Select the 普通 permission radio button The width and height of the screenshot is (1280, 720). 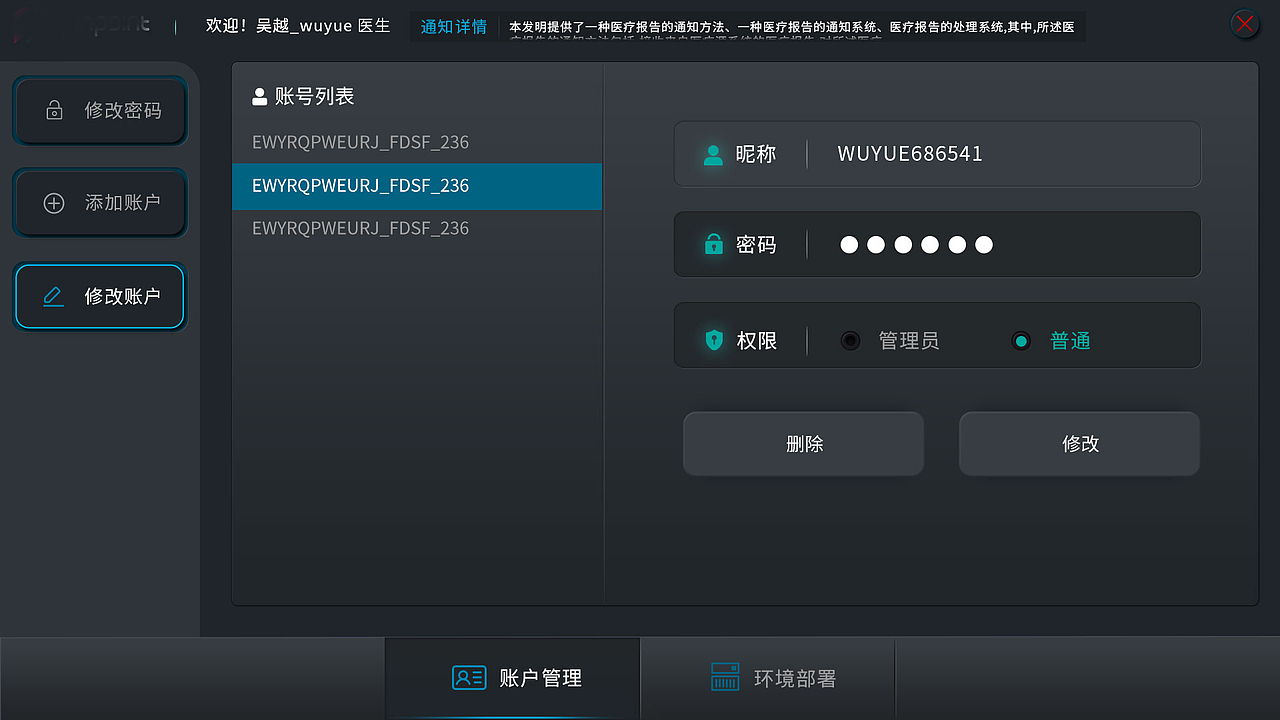pos(1021,340)
